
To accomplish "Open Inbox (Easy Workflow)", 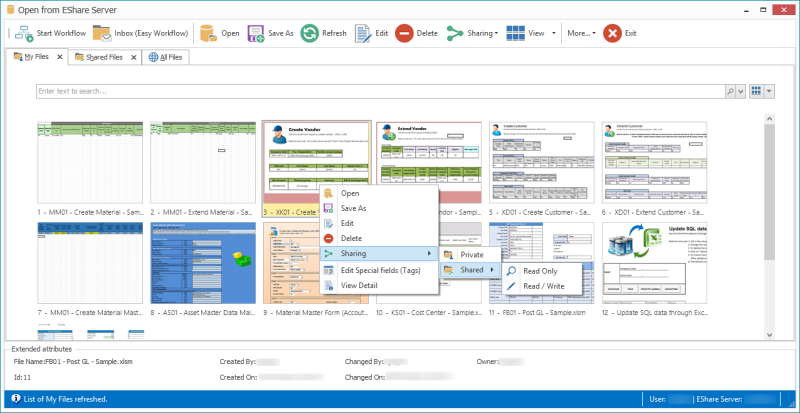I will (101, 33).
